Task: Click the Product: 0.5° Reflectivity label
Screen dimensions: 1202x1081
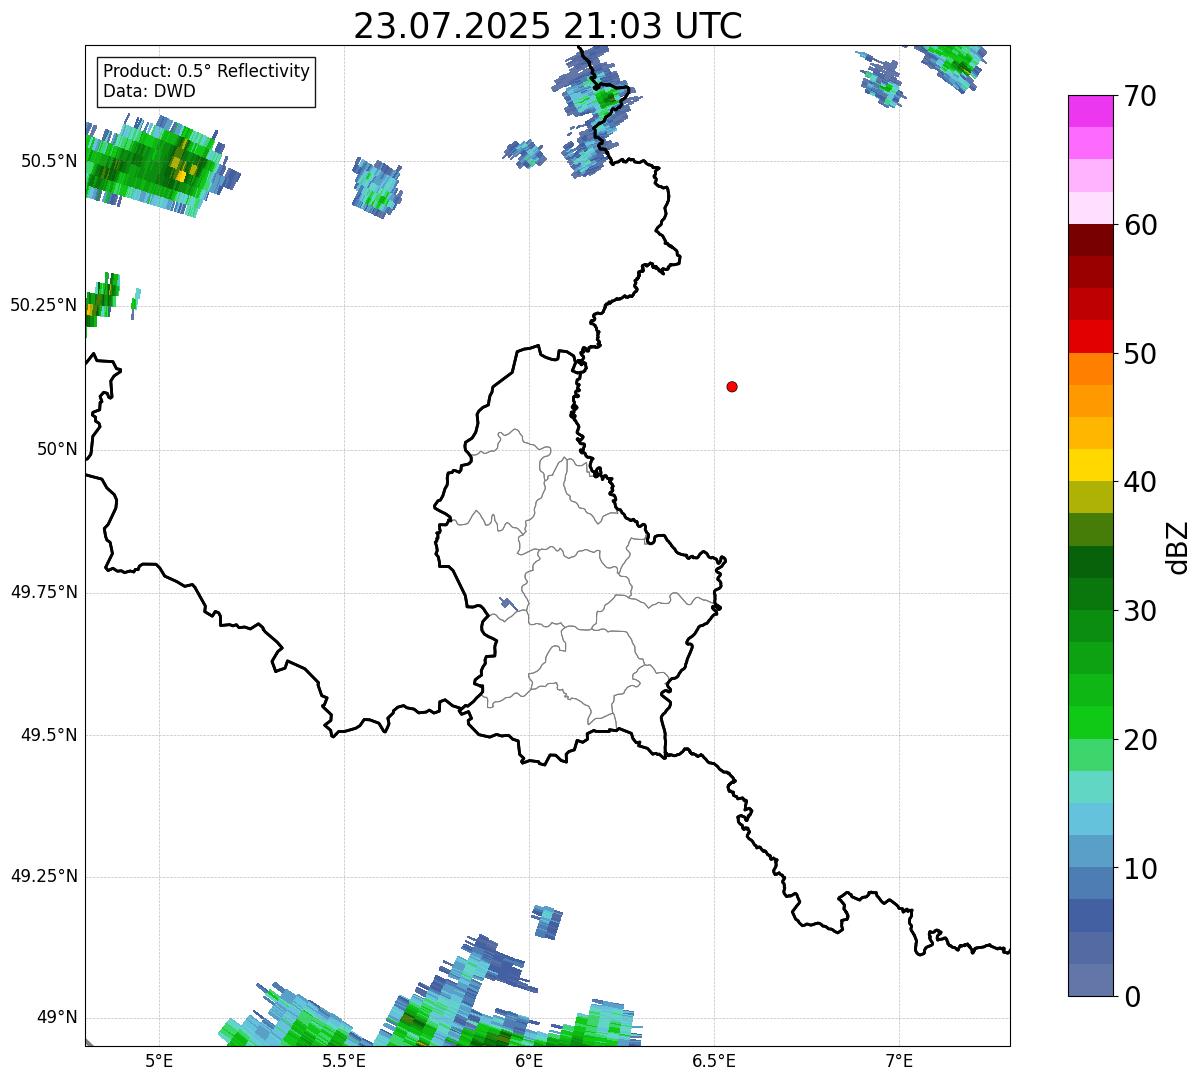Action: tap(206, 72)
